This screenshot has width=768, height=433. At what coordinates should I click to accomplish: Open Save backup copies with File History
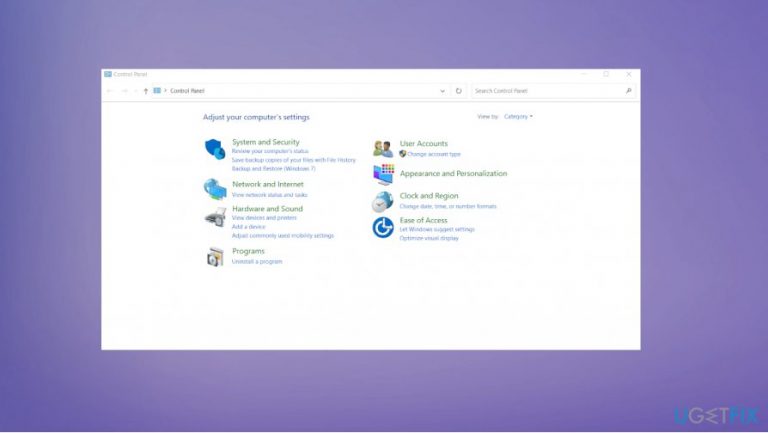[293, 160]
